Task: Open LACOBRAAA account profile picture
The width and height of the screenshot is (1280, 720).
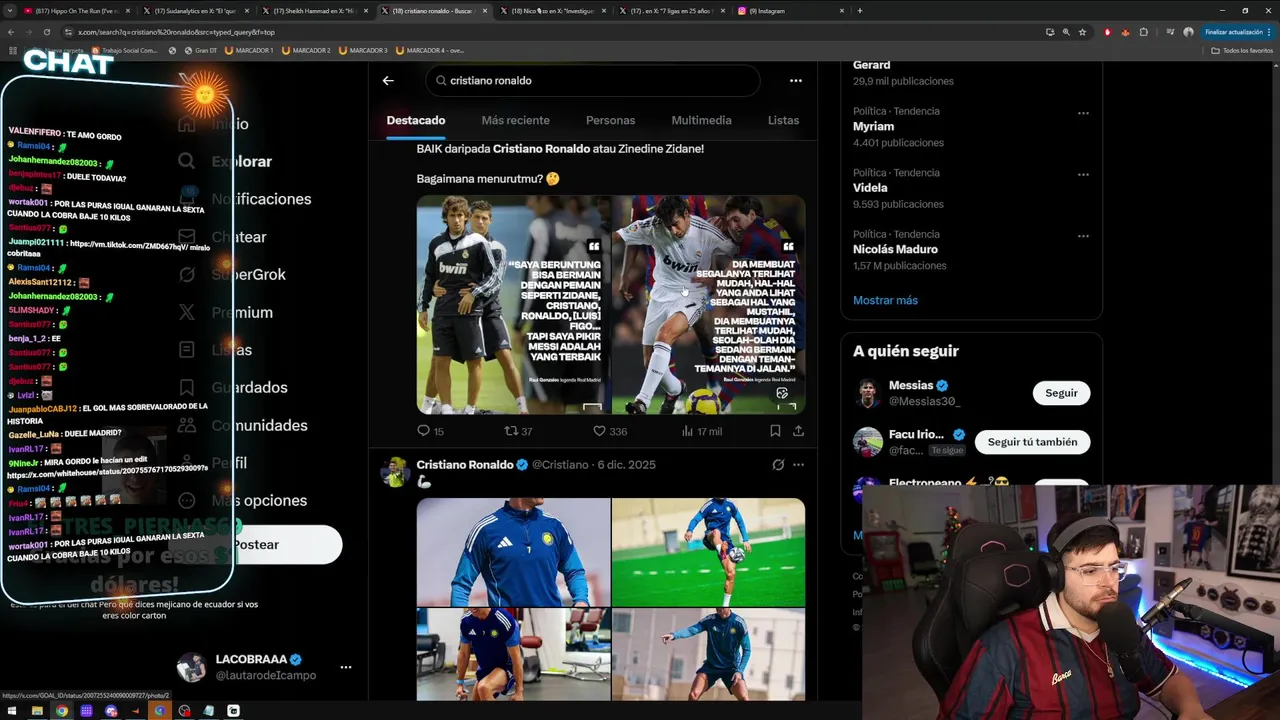Action: [x=191, y=667]
